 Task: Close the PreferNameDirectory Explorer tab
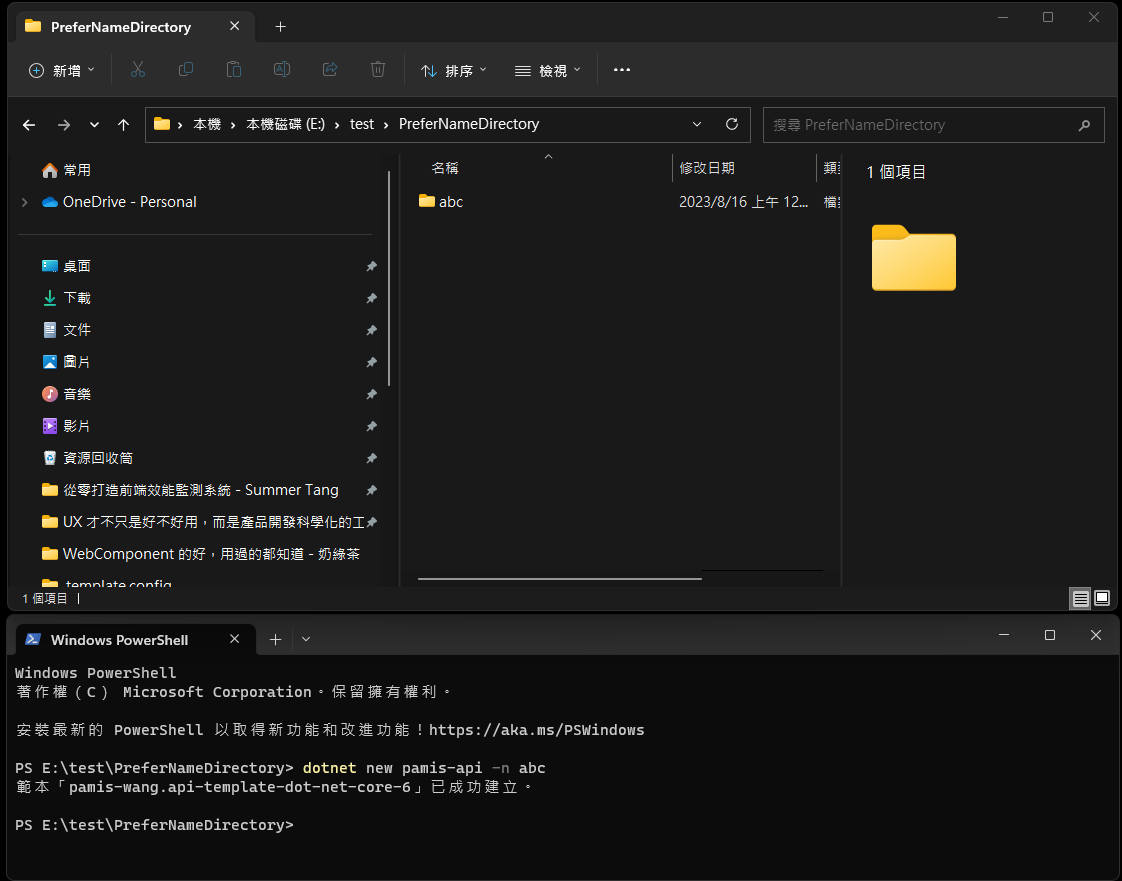pyautogui.click(x=235, y=26)
